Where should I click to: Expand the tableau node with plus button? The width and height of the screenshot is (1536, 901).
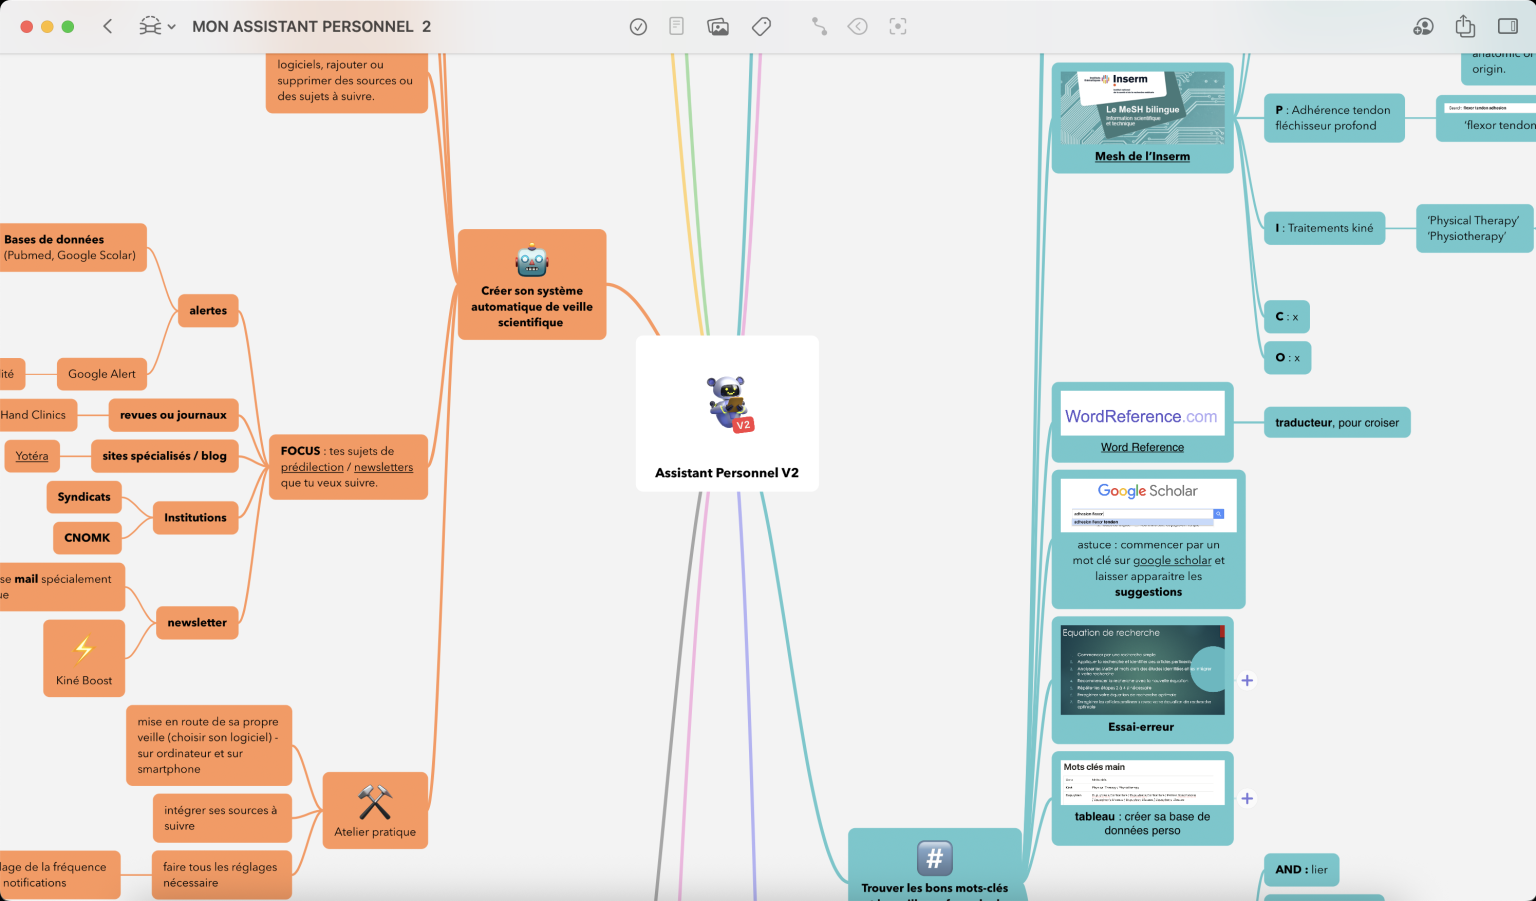pyautogui.click(x=1247, y=799)
